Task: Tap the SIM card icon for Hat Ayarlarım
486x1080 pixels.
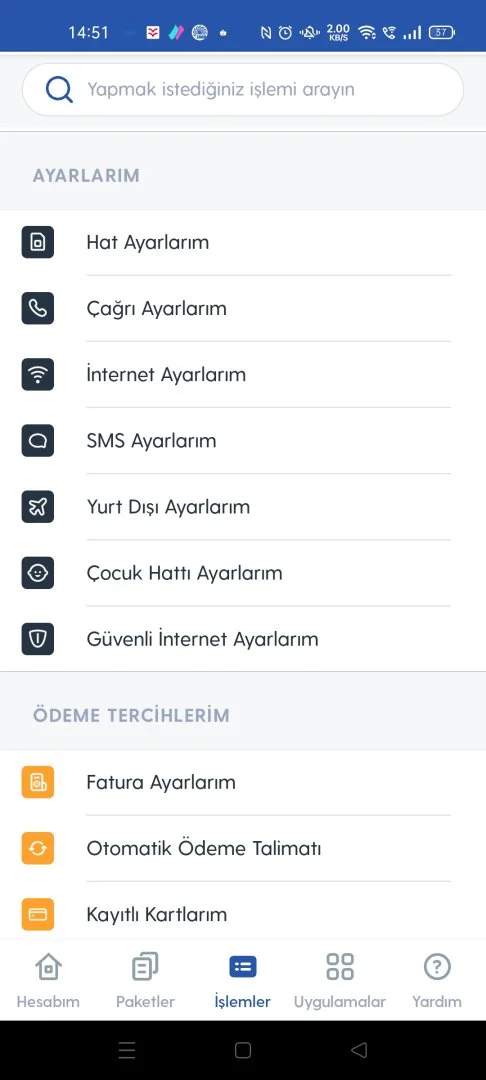Action: point(38,242)
